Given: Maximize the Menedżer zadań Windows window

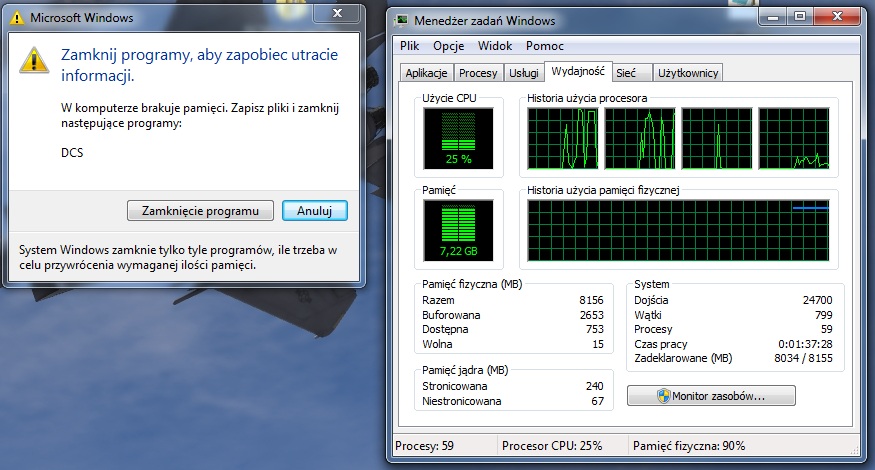Looking at the screenshot, I should pos(800,16).
